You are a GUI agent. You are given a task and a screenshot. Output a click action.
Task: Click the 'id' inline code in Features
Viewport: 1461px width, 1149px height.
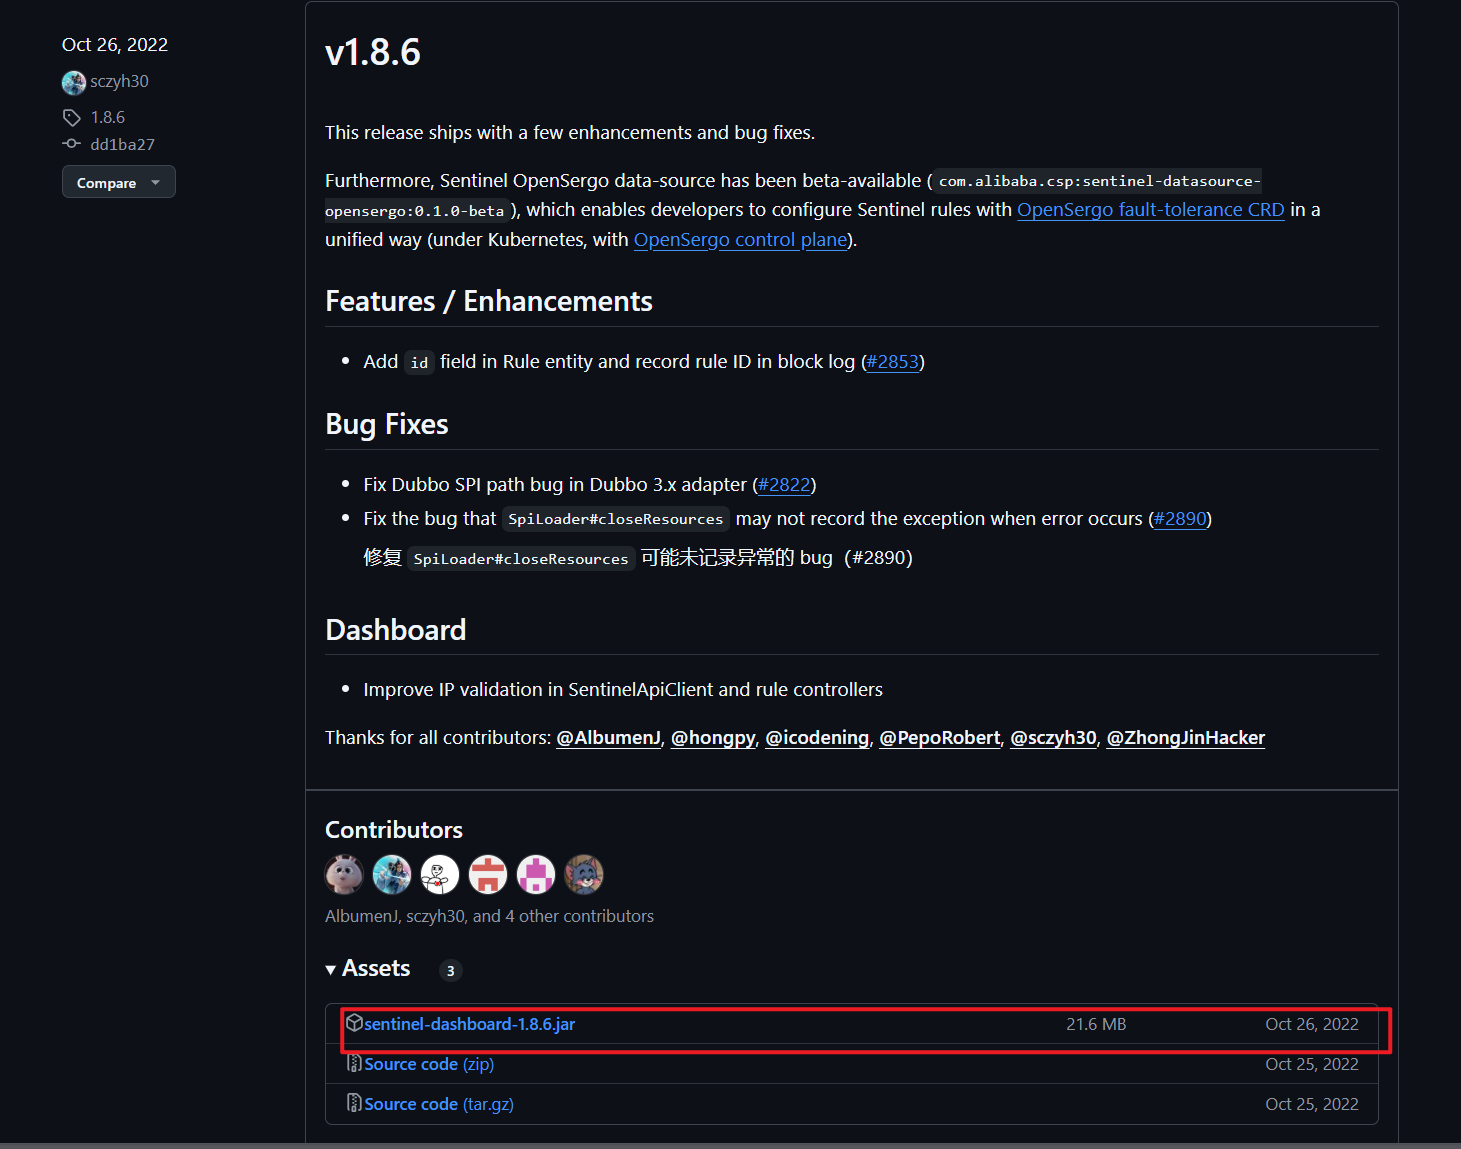click(419, 362)
